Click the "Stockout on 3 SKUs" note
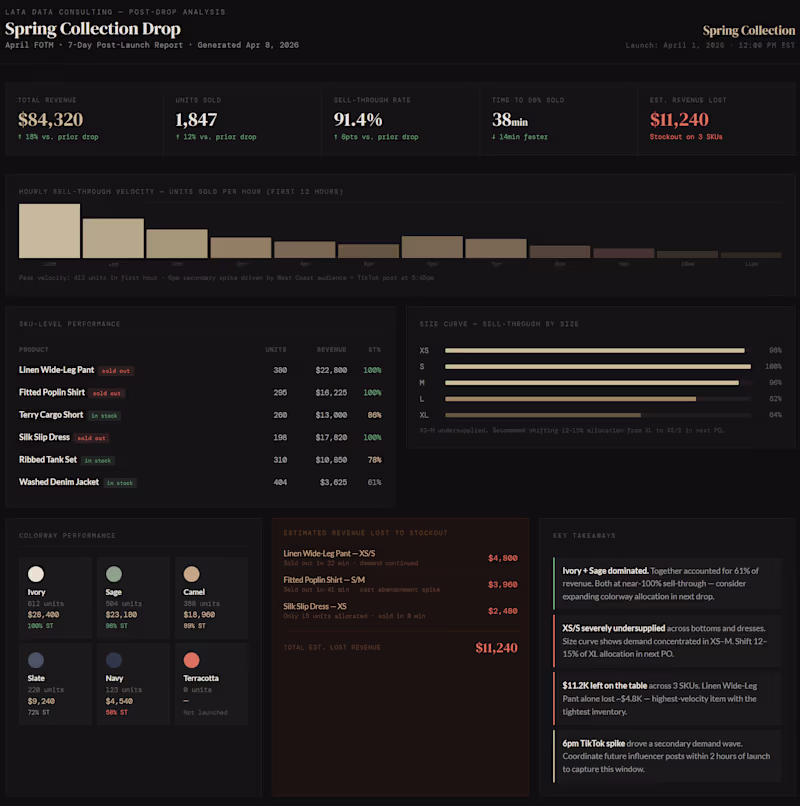This screenshot has height=806, width=800. (x=686, y=137)
